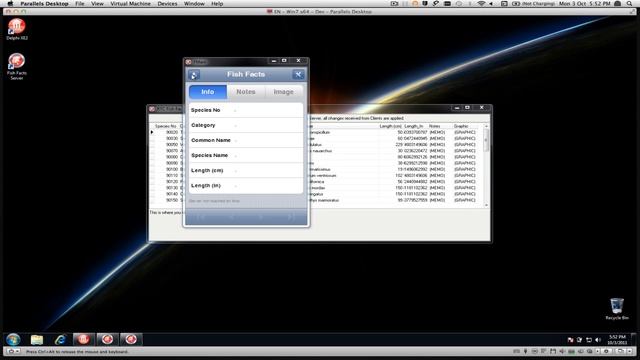Open the Image tab in Fish Facts
The width and height of the screenshot is (640, 360).
tap(284, 92)
